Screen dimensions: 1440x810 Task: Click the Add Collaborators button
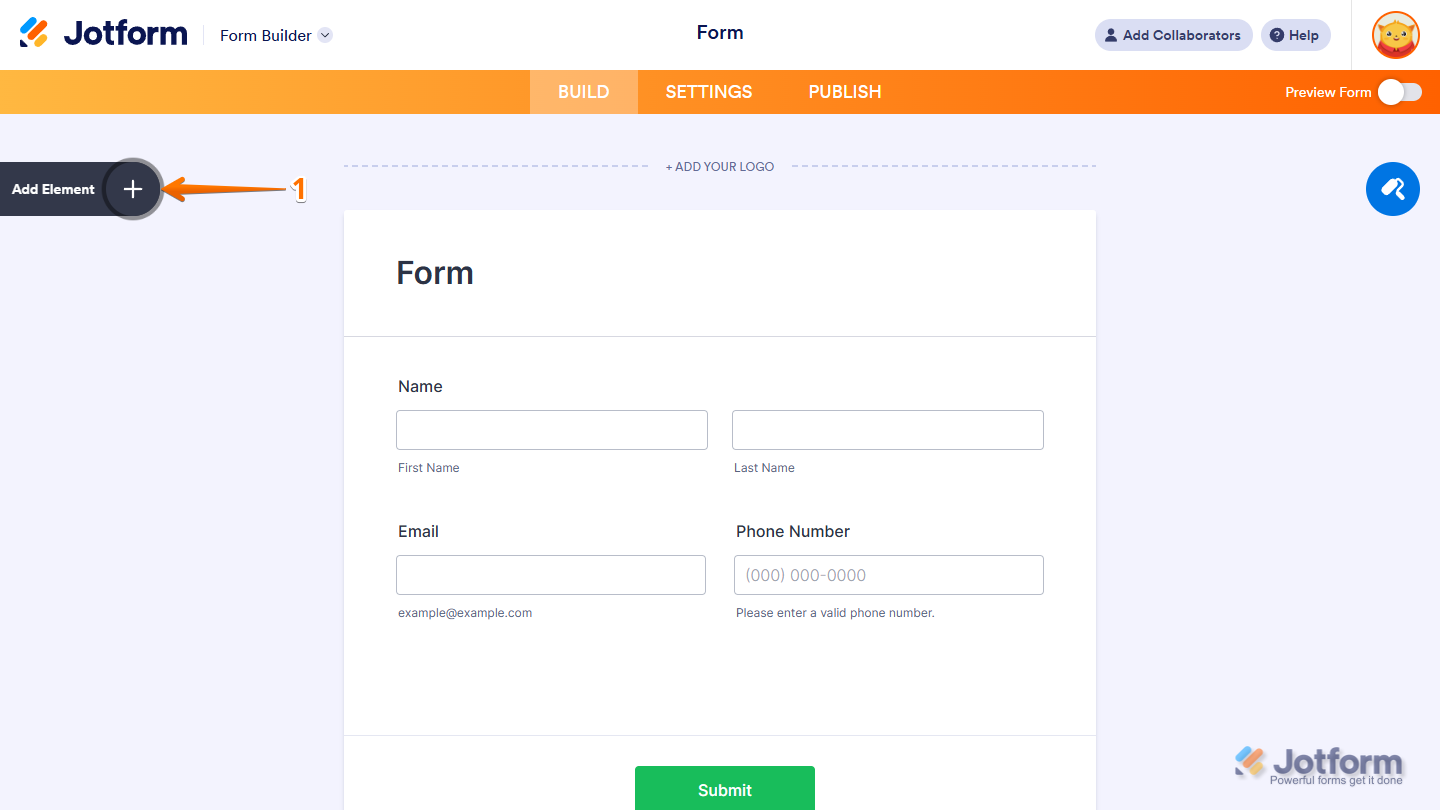pos(1172,35)
